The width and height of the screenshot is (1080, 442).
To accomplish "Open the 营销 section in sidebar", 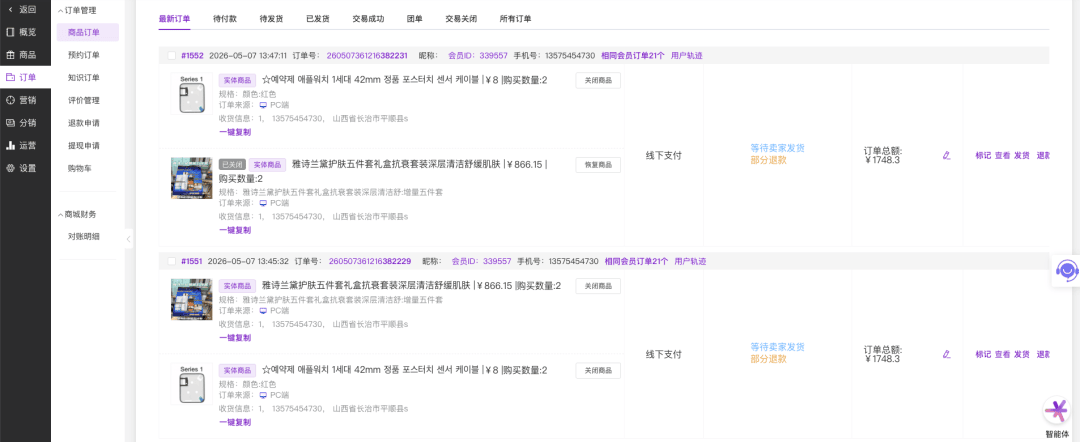I will coord(21,100).
